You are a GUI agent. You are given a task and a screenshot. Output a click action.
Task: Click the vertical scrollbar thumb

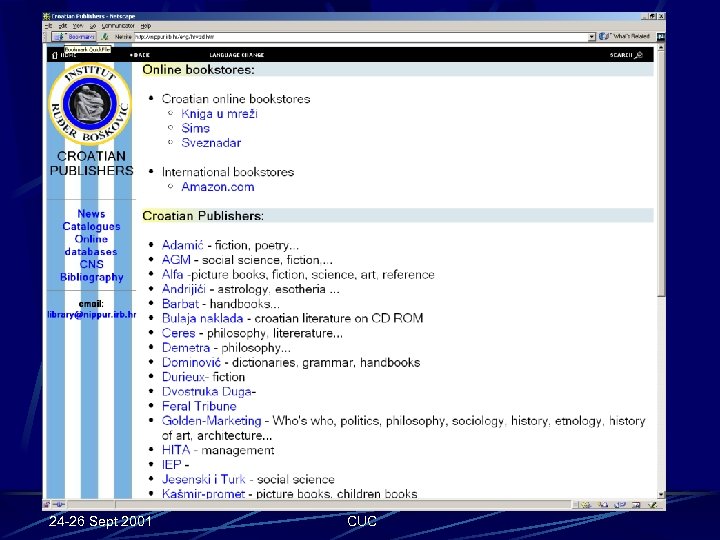(x=661, y=173)
